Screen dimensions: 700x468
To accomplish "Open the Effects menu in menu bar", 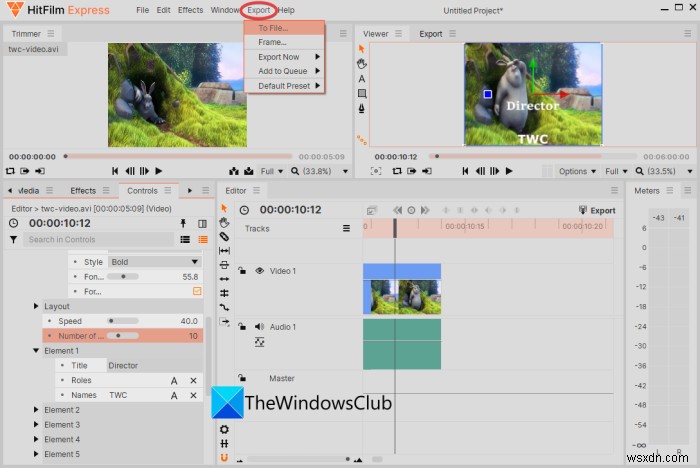I will click(x=190, y=10).
